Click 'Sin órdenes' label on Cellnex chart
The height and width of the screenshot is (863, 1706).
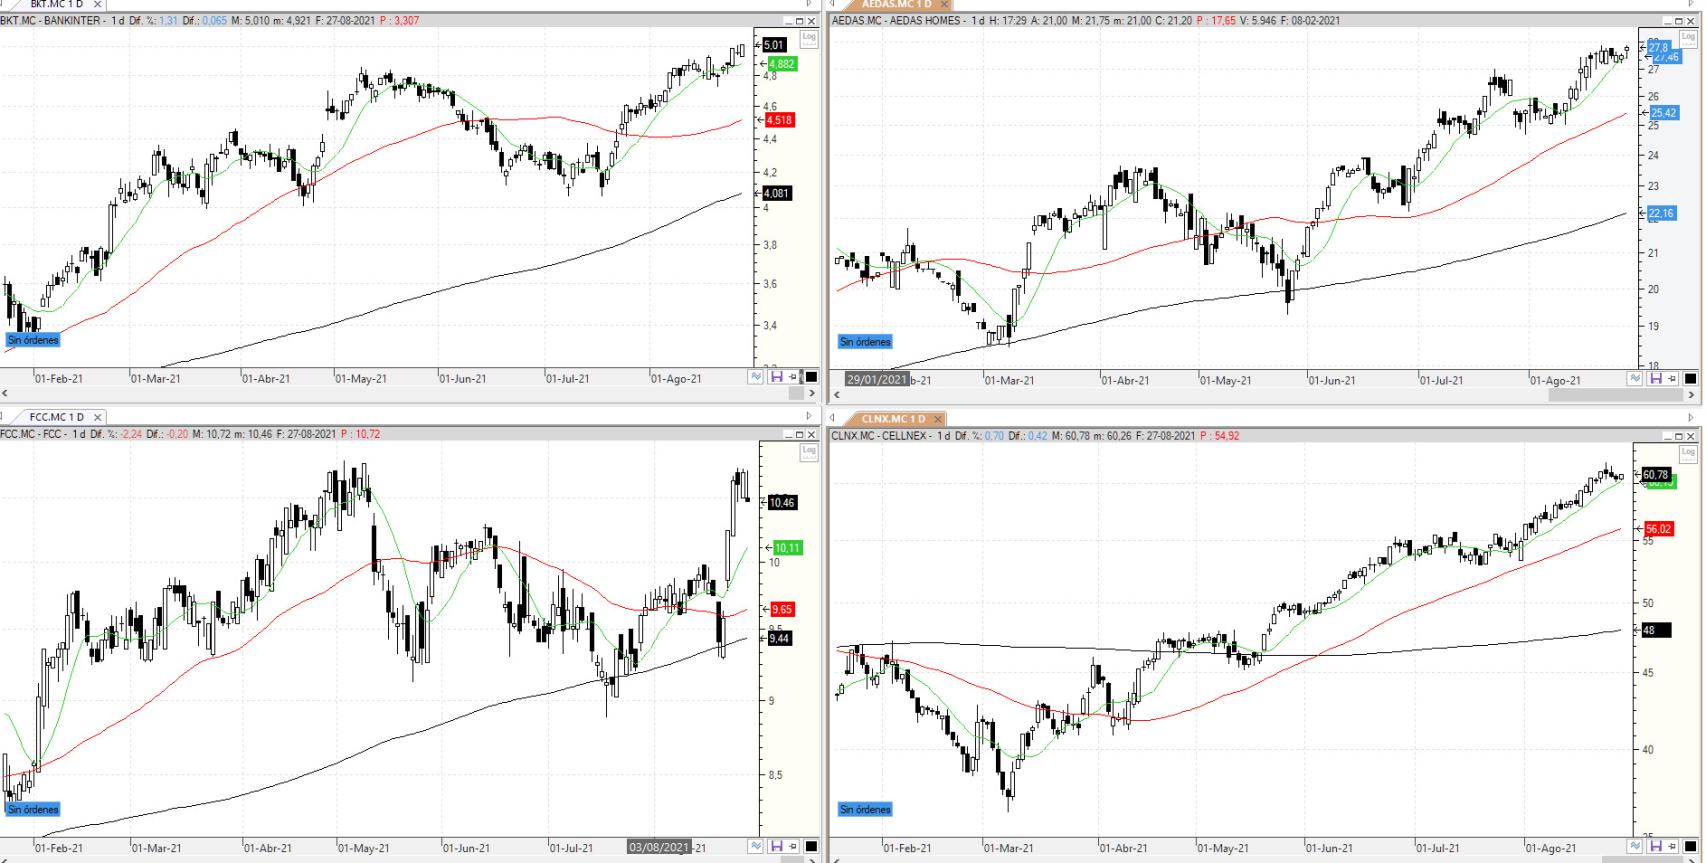(x=865, y=809)
